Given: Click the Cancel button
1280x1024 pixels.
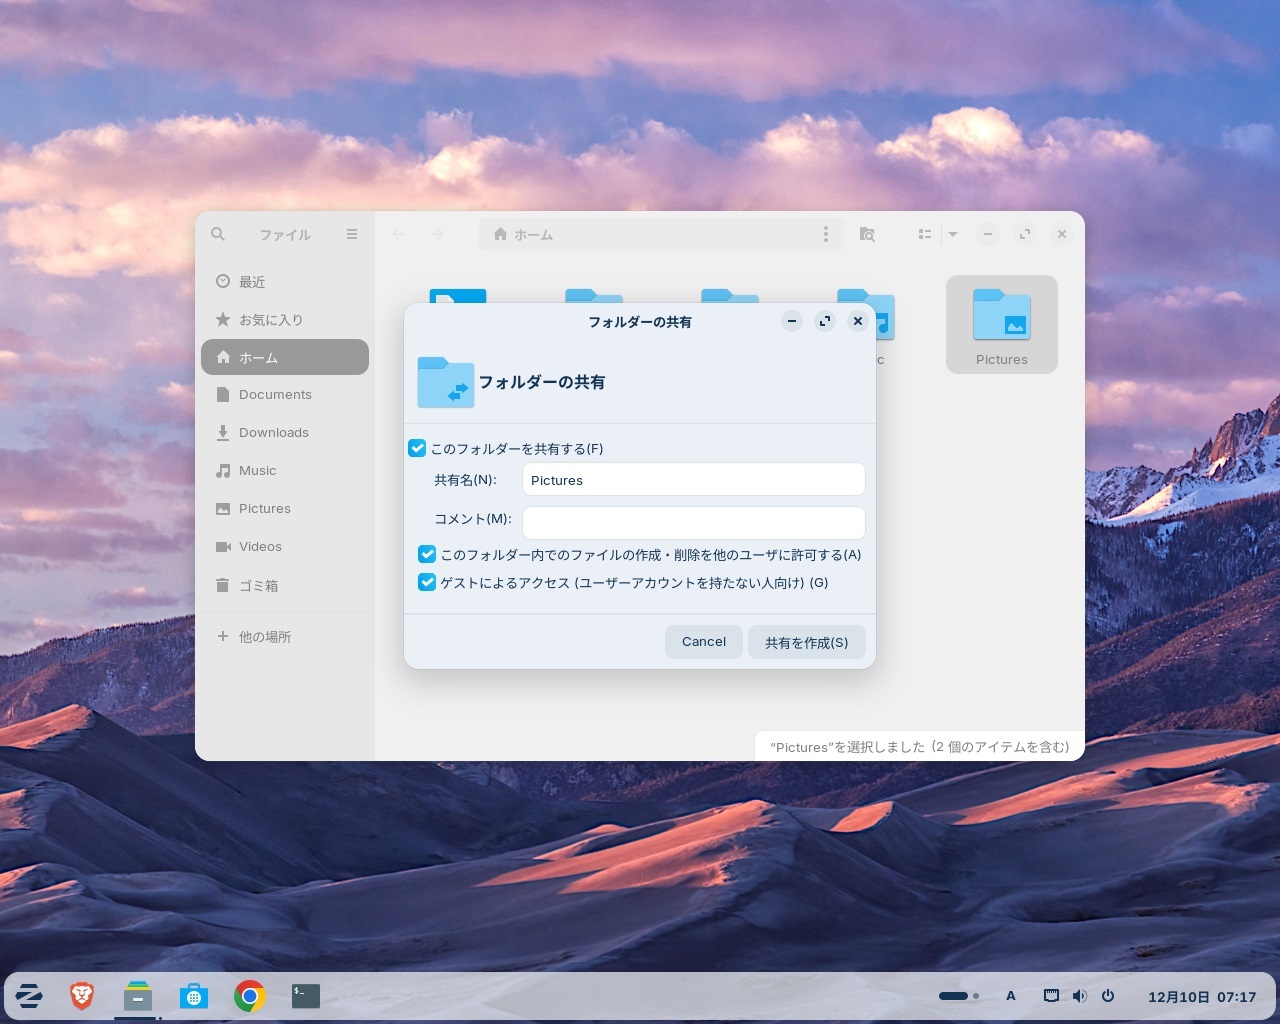Looking at the screenshot, I should [x=704, y=642].
